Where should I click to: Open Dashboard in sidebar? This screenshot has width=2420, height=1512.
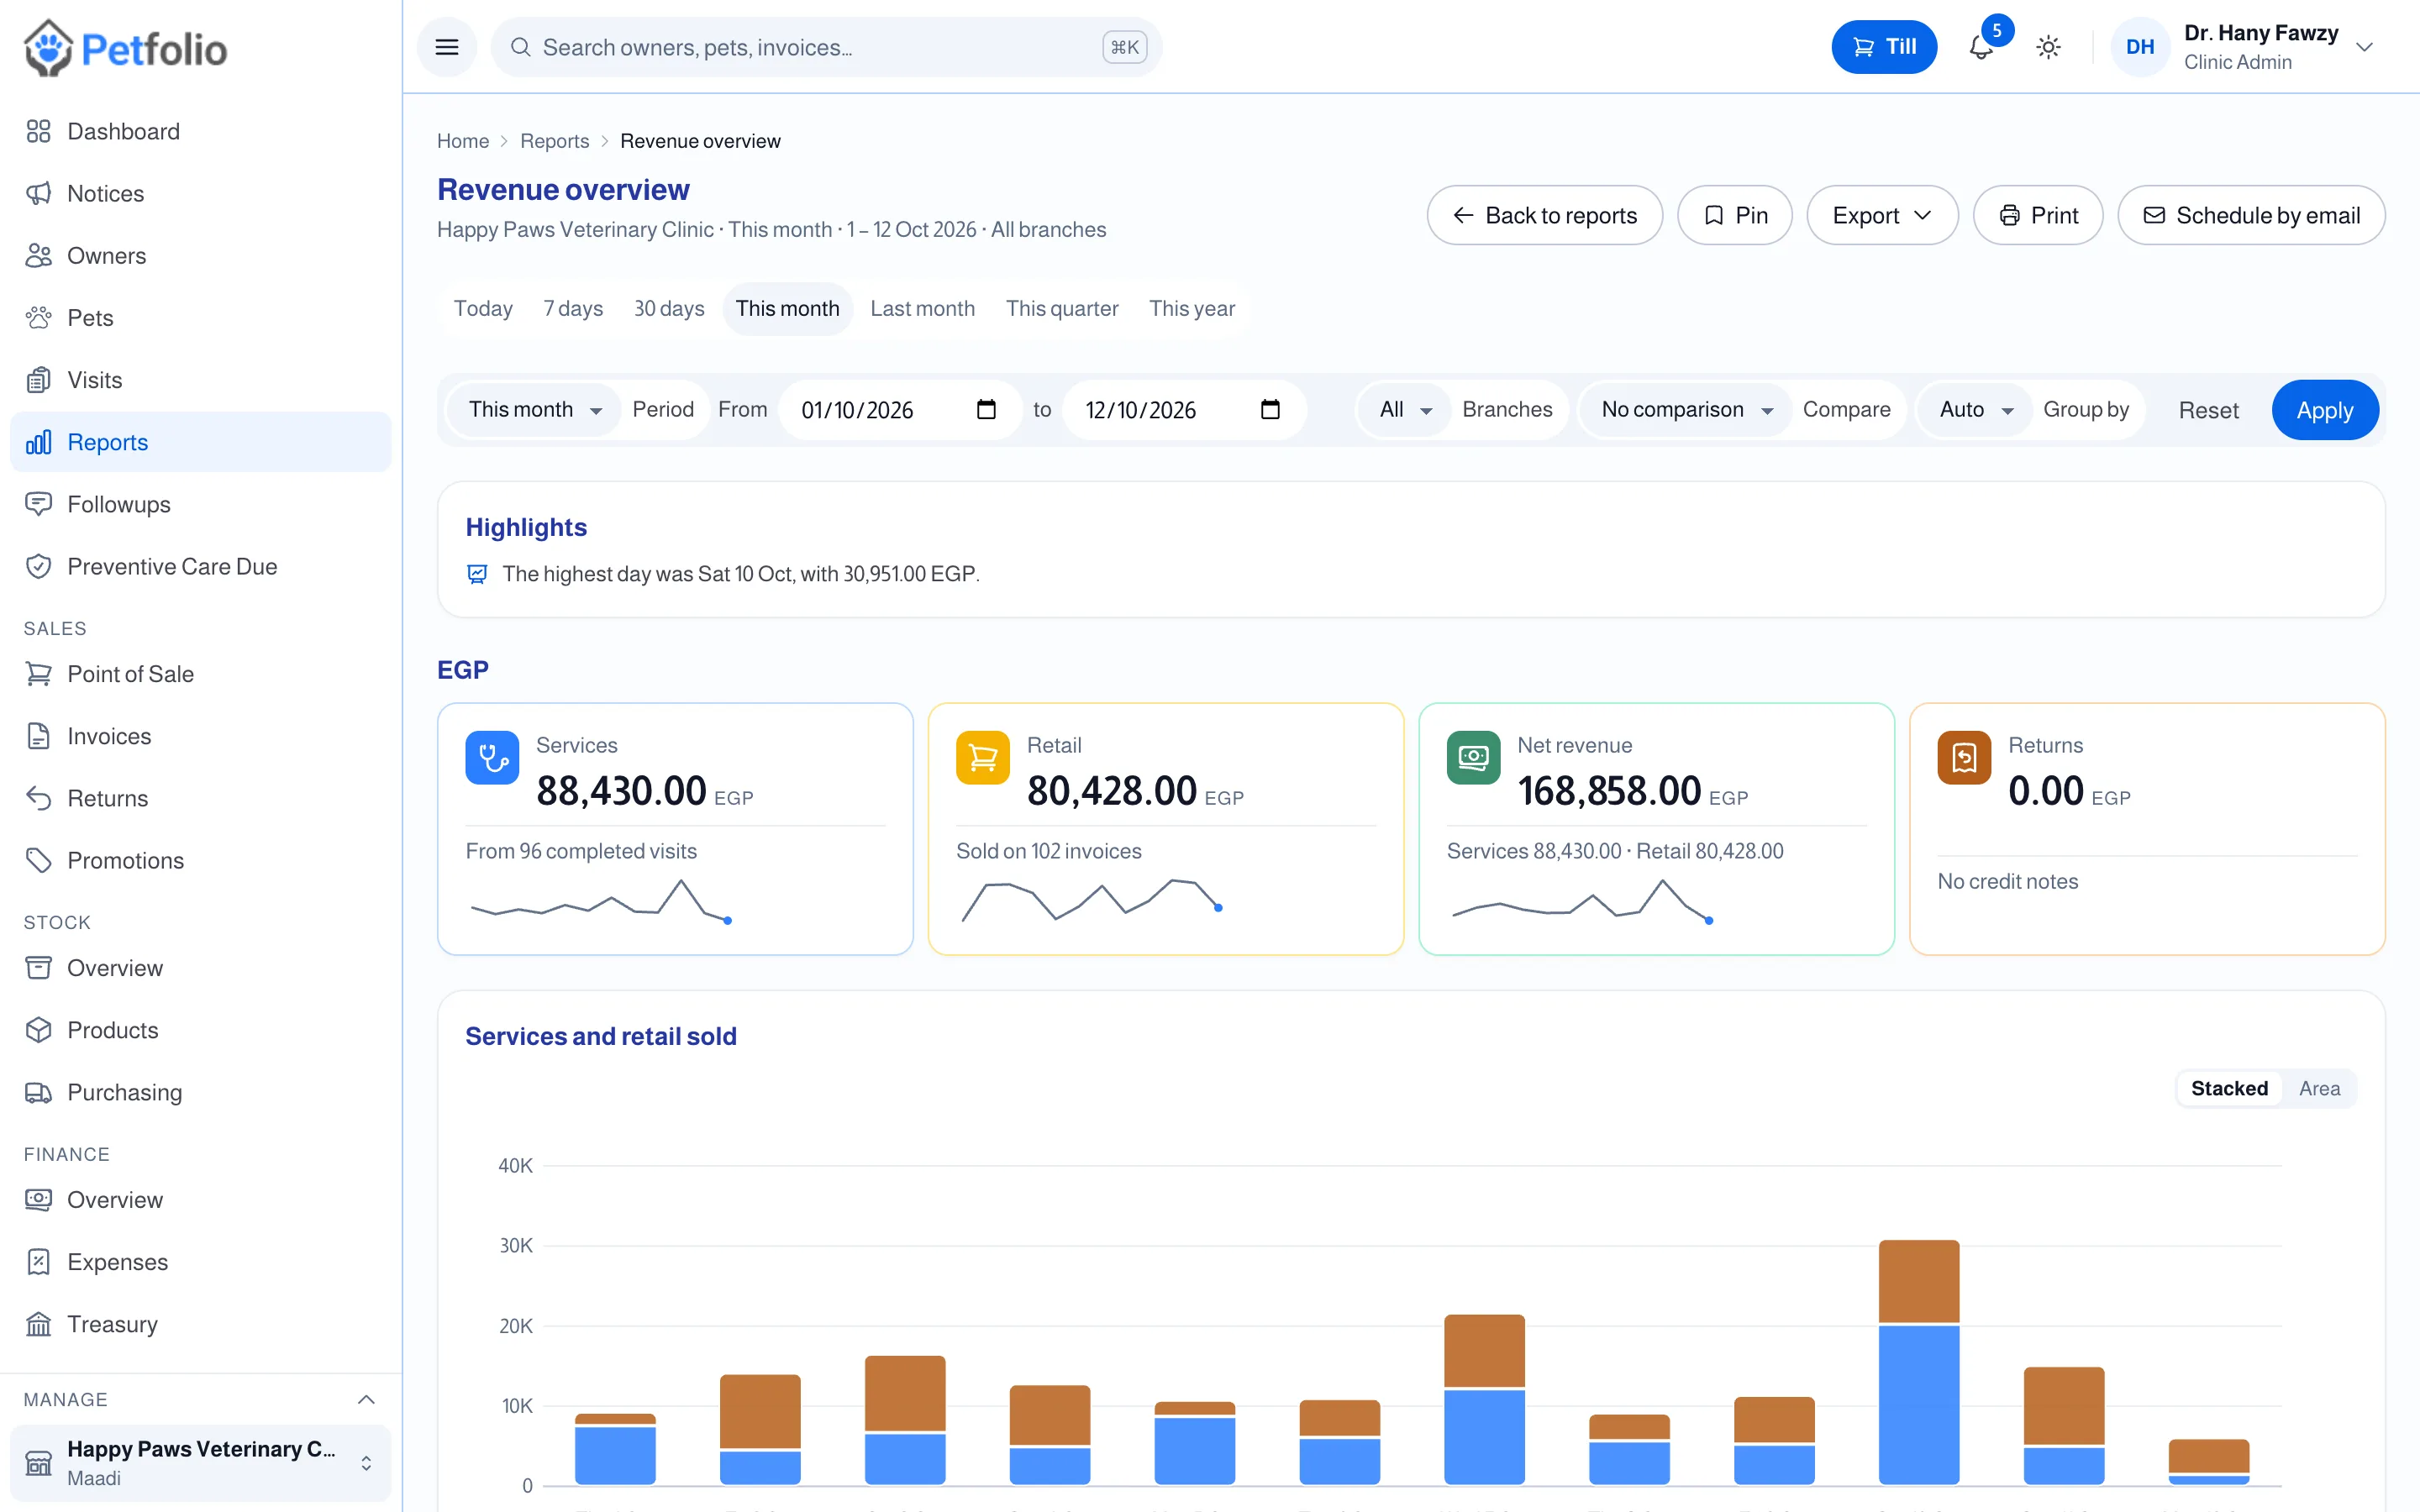[200, 131]
